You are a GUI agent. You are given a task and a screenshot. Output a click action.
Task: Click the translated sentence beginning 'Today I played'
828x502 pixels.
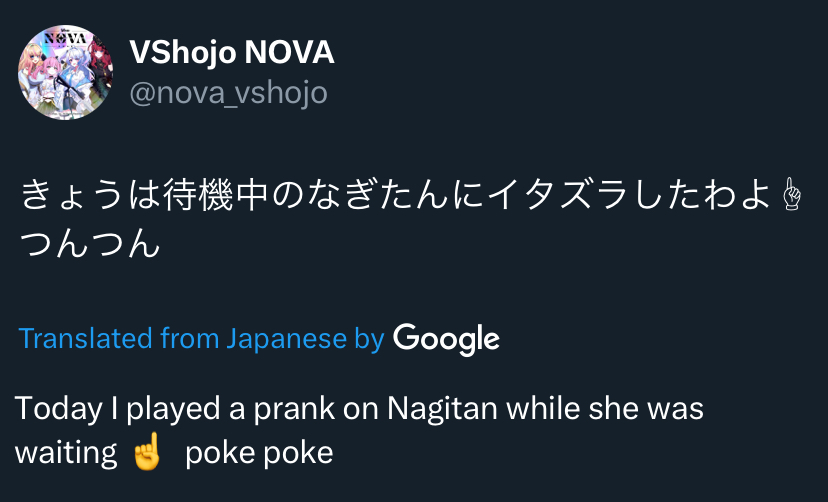click(358, 409)
